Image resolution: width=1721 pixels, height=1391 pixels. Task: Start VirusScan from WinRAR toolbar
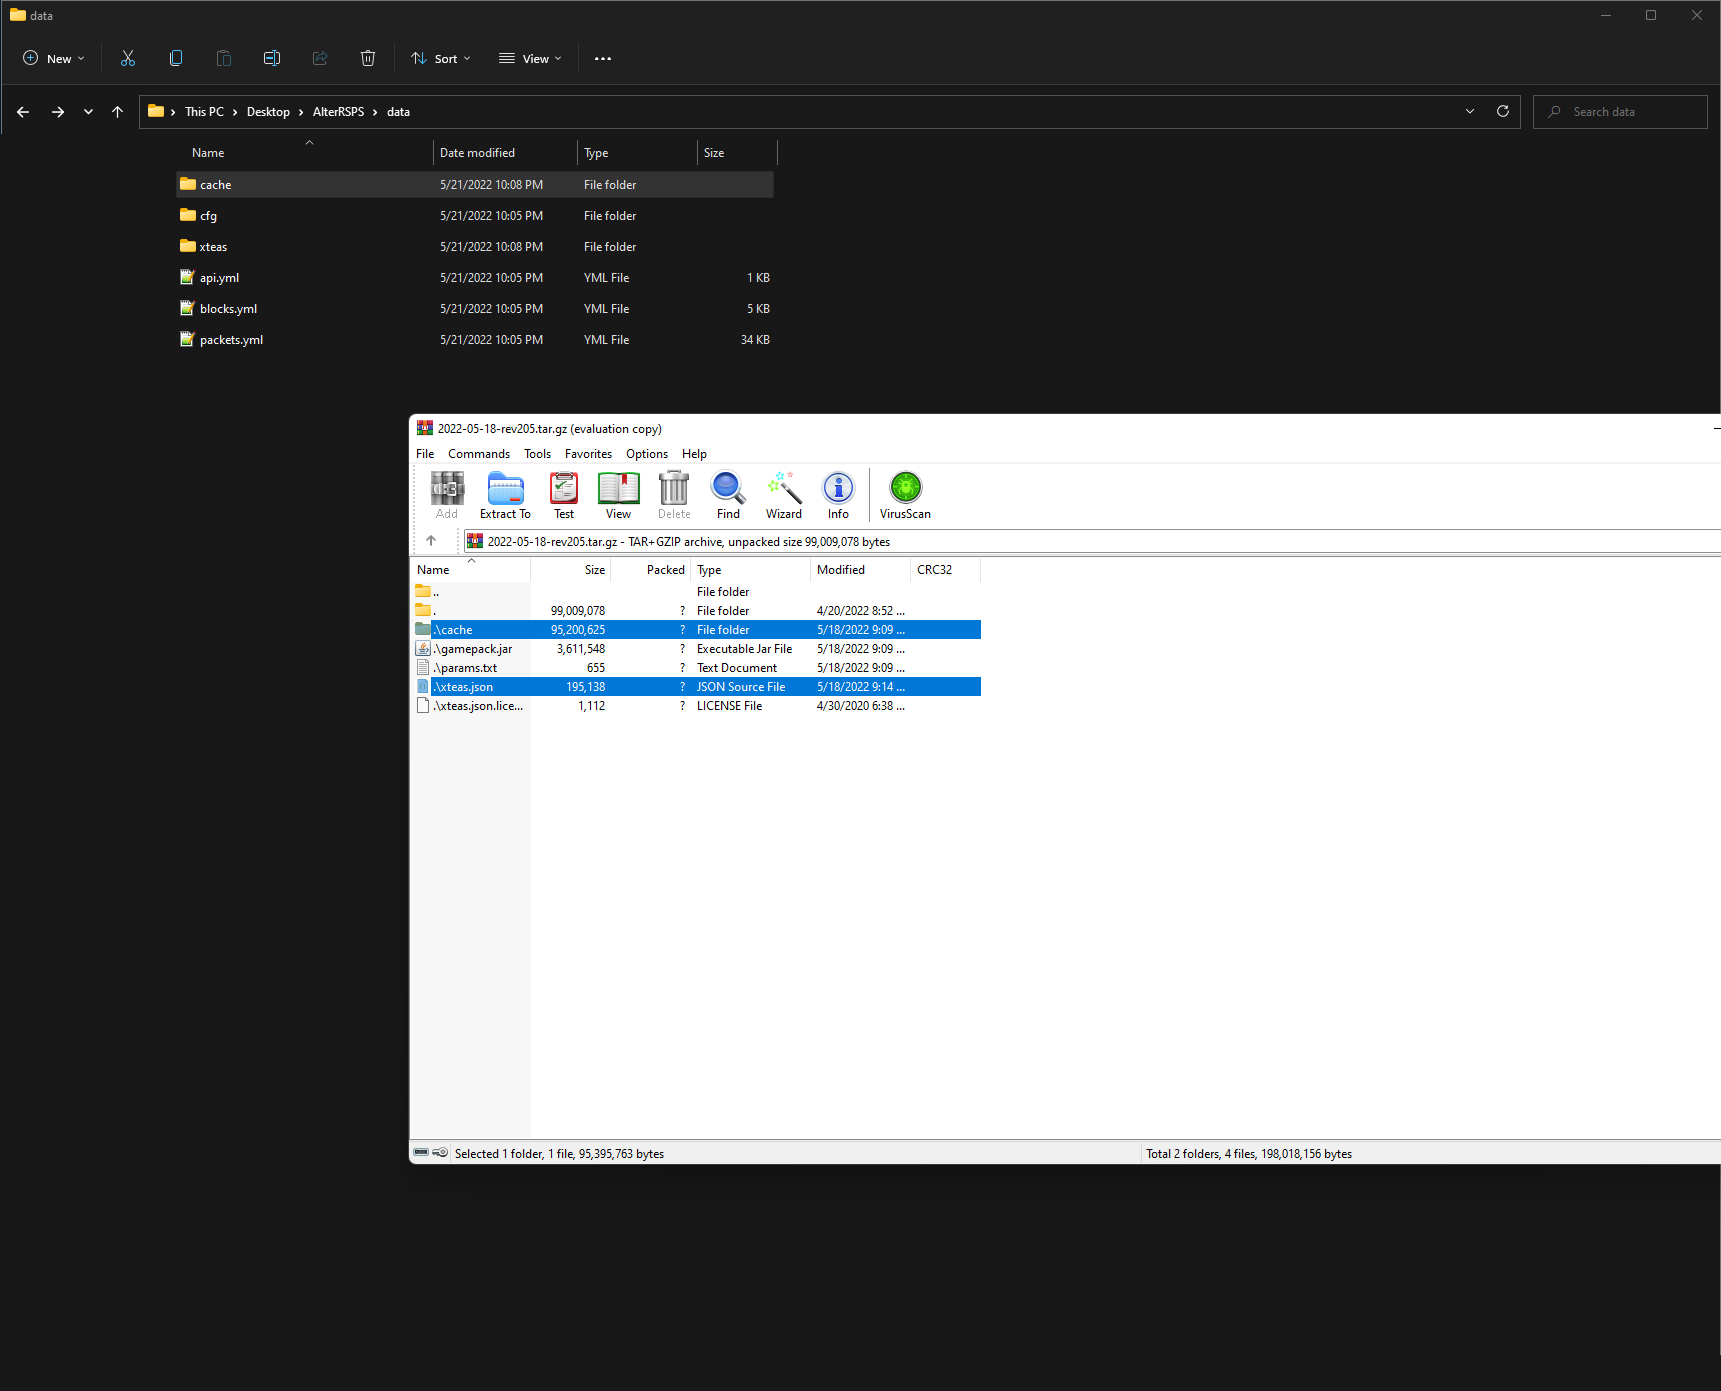point(905,495)
